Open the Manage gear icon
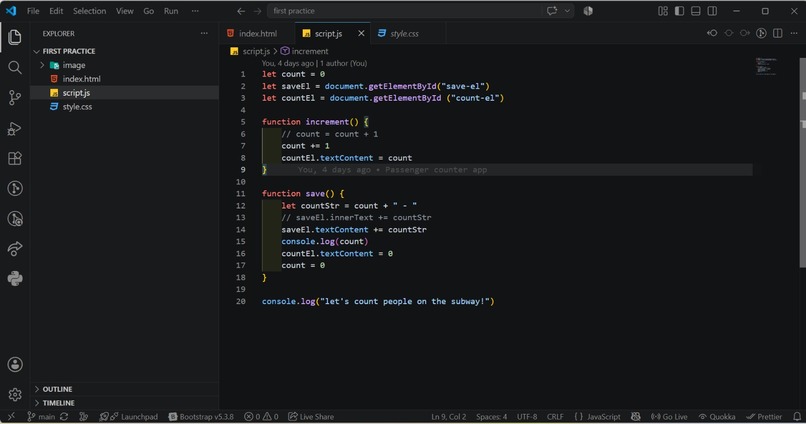This screenshot has width=806, height=424. coord(15,394)
